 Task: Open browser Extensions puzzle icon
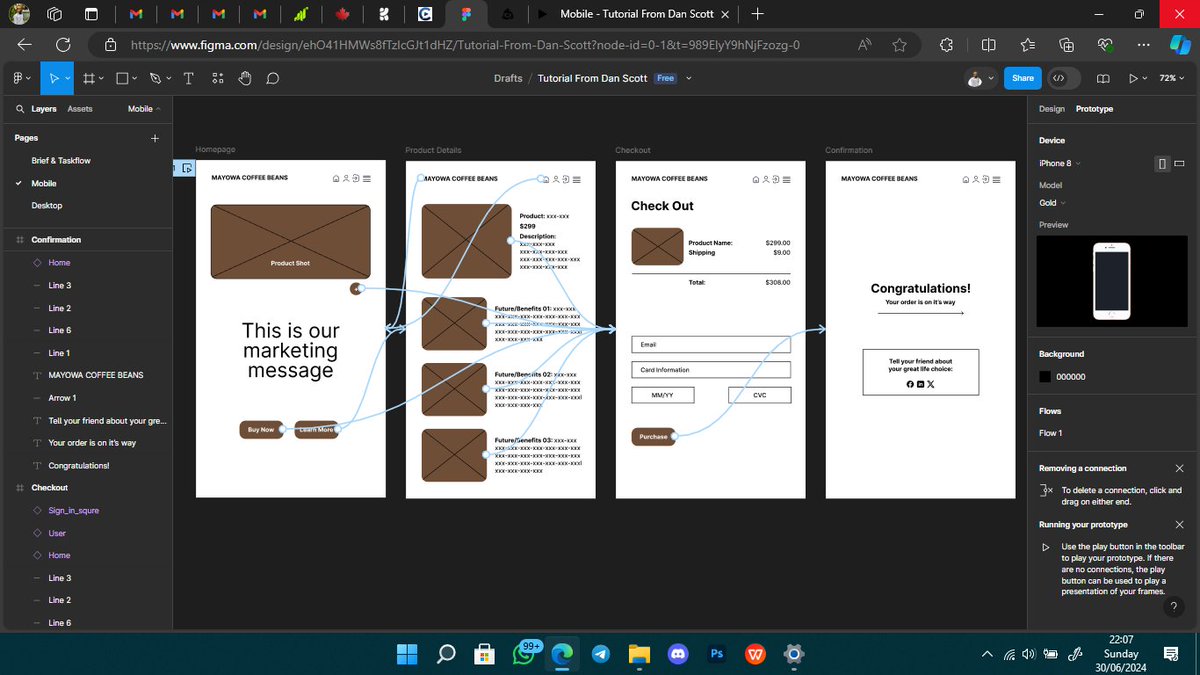[x=946, y=44]
